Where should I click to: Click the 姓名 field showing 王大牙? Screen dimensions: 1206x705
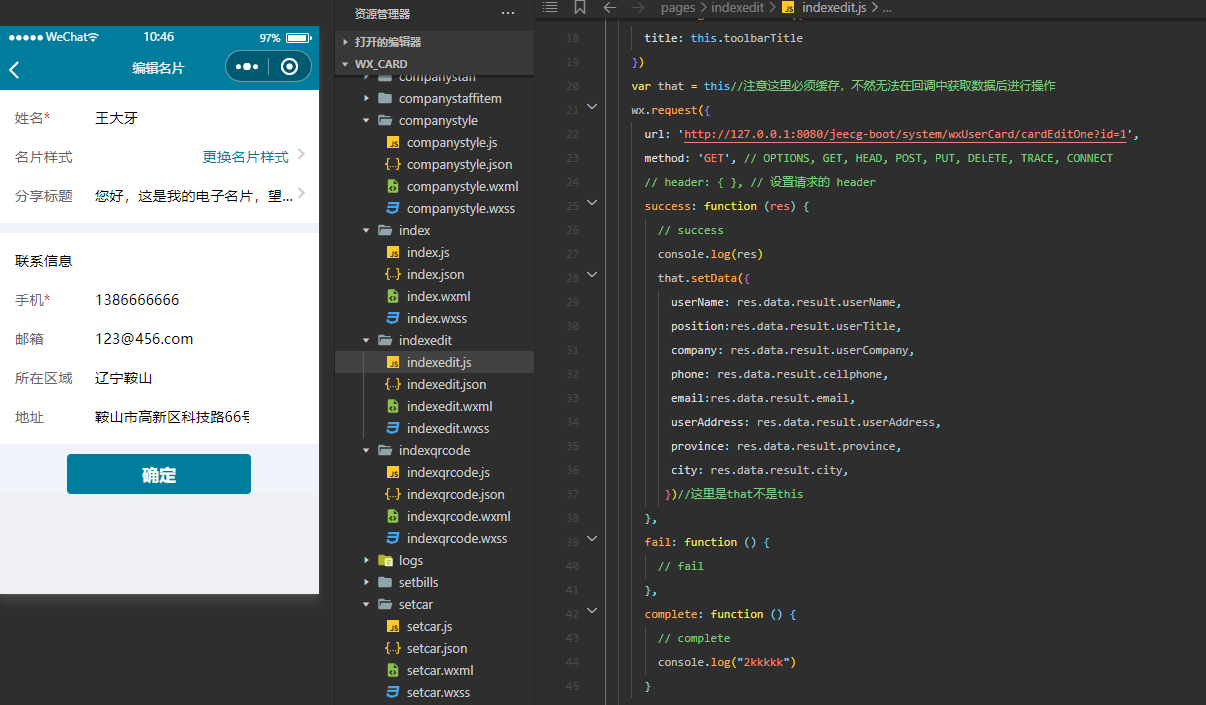(x=116, y=118)
